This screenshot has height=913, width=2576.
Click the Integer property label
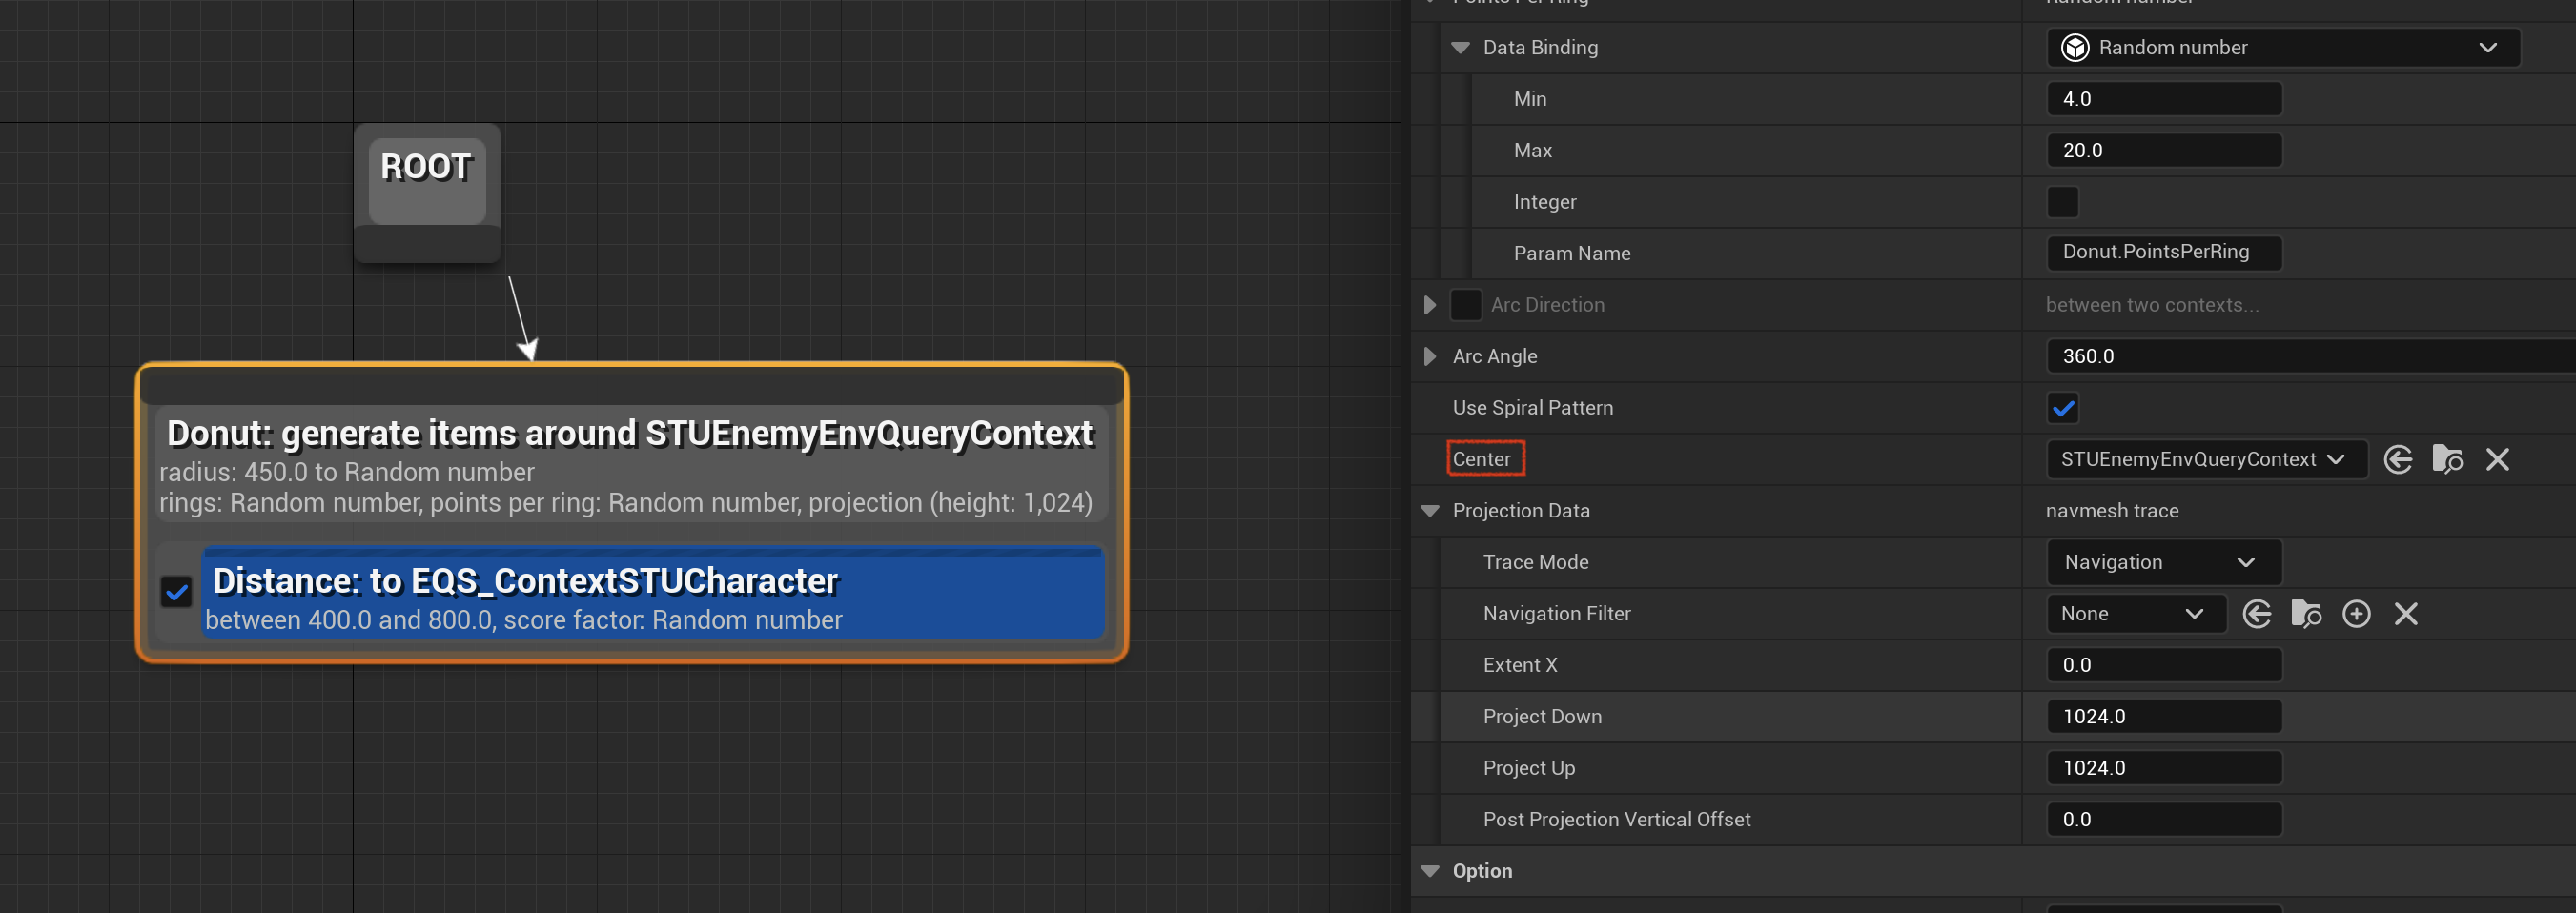pyautogui.click(x=1544, y=202)
